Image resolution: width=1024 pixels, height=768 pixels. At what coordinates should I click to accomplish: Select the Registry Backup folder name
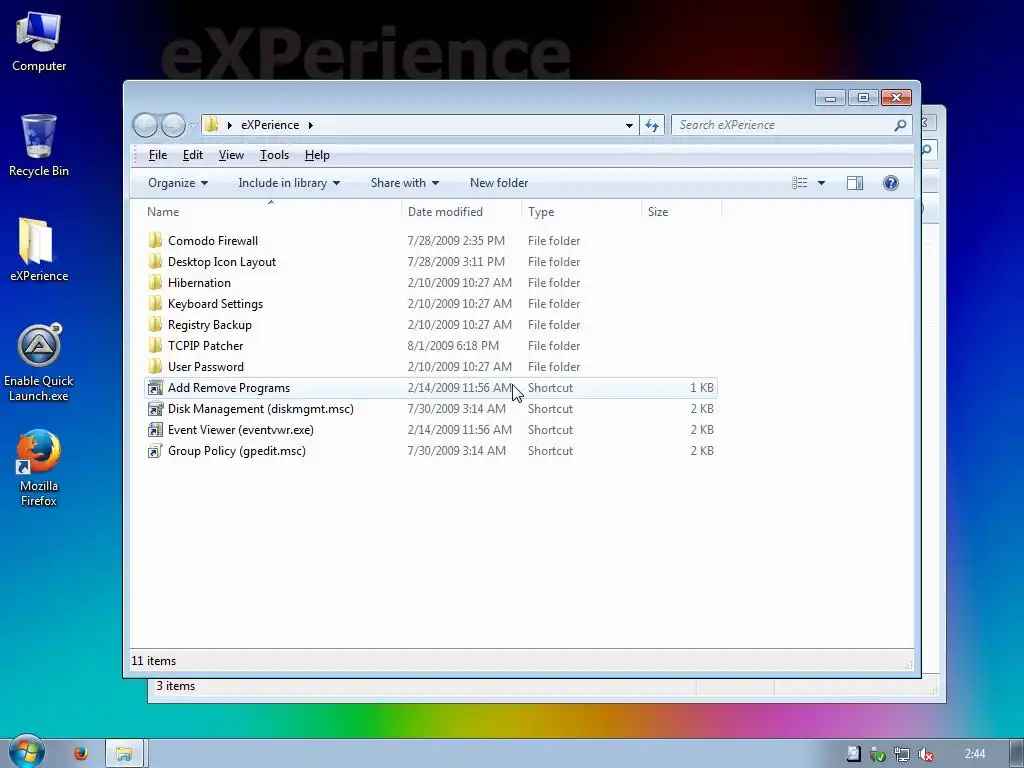210,325
